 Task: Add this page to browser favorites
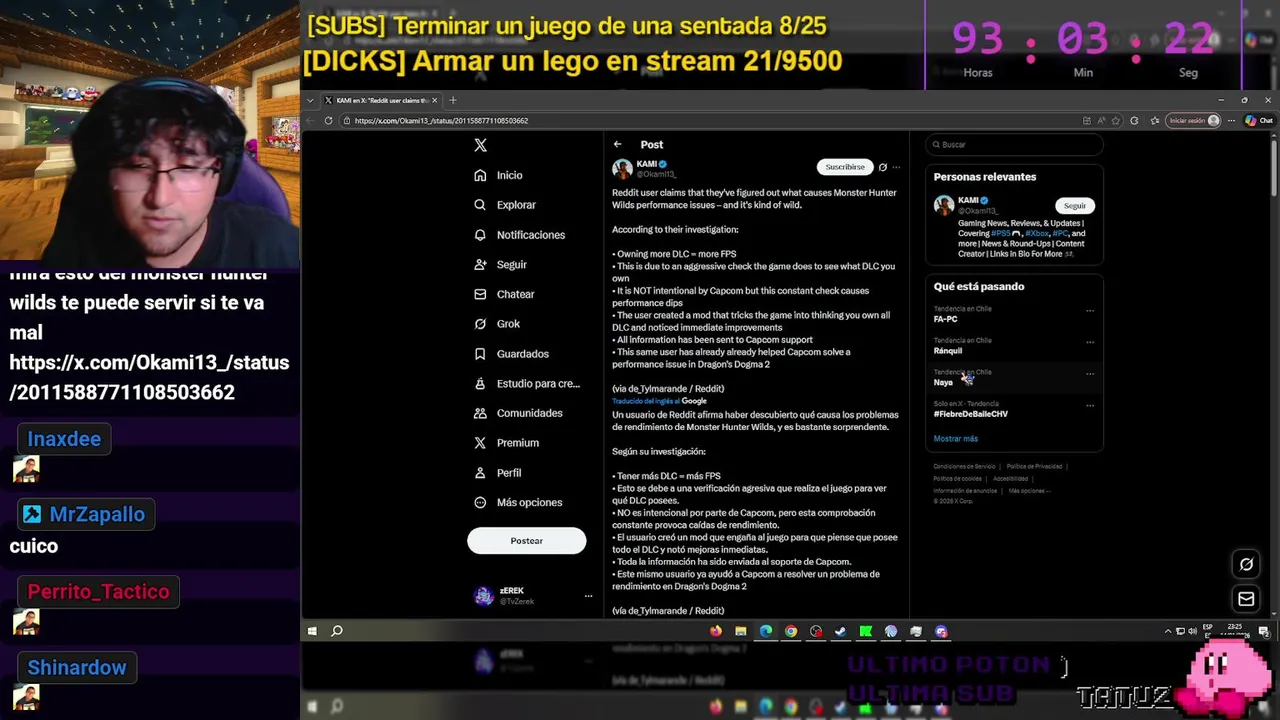coord(1116,121)
